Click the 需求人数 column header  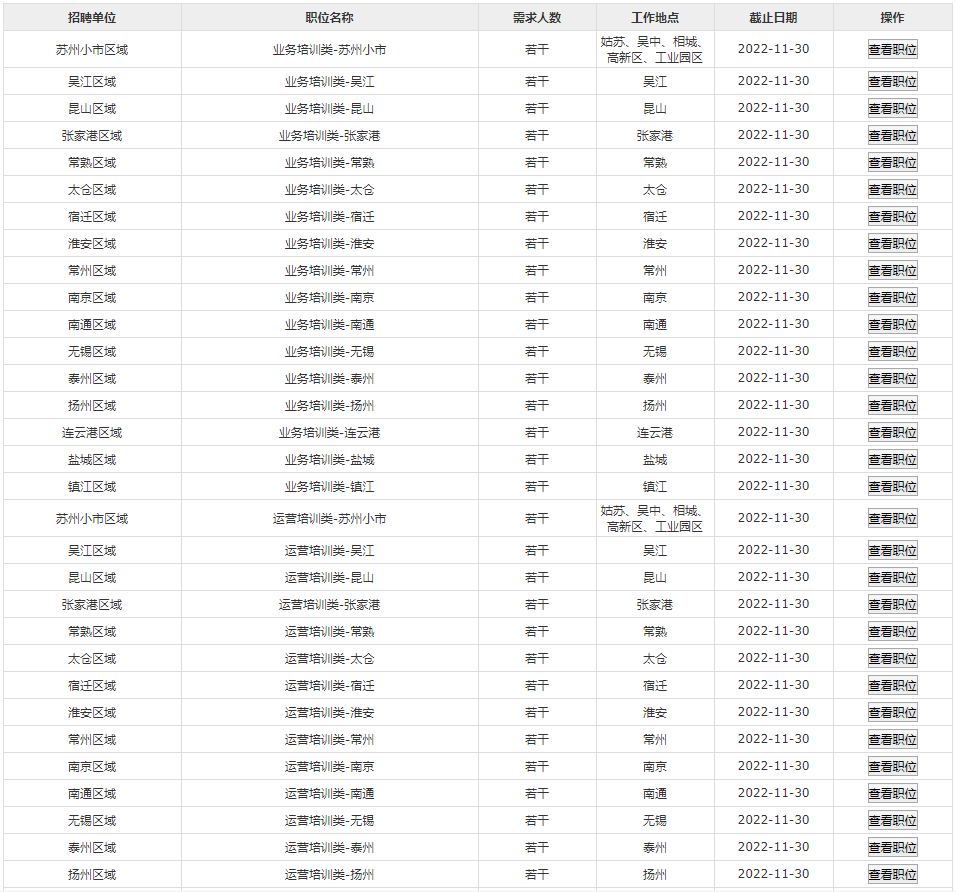coord(537,18)
